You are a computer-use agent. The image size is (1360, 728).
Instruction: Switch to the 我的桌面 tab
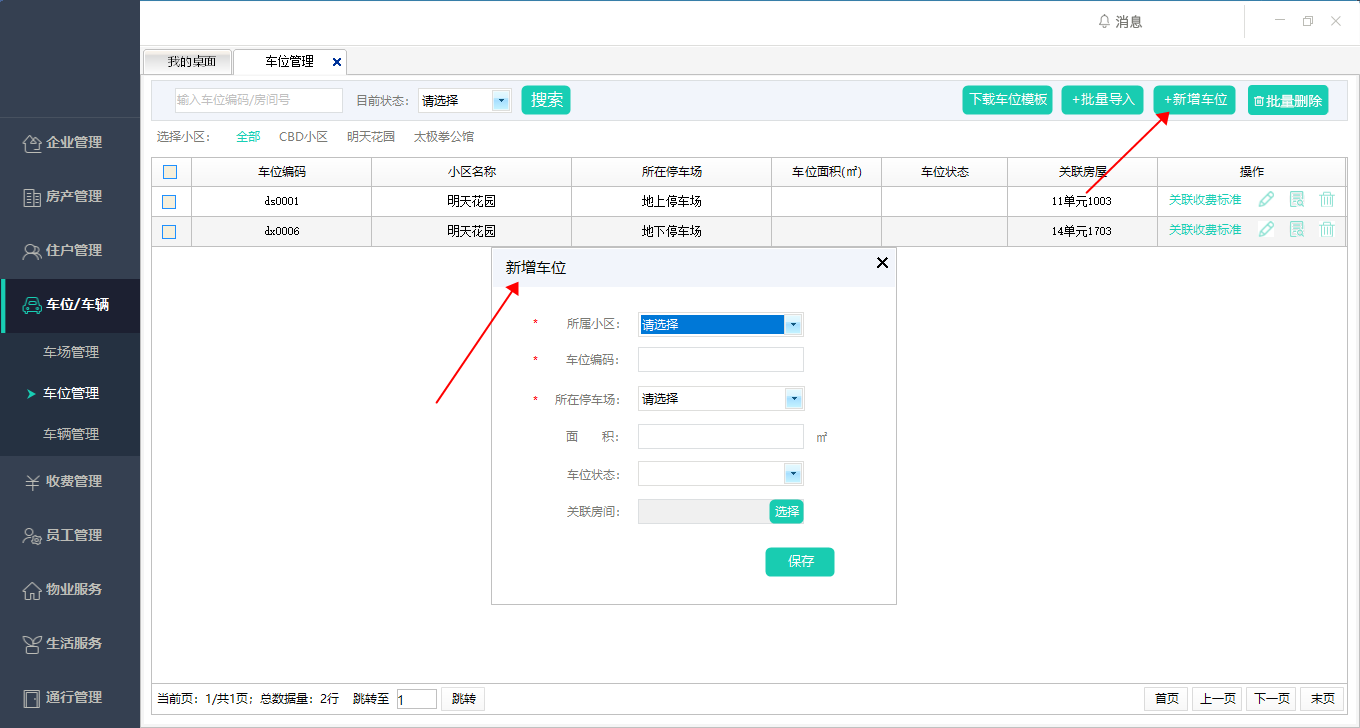tap(190, 62)
